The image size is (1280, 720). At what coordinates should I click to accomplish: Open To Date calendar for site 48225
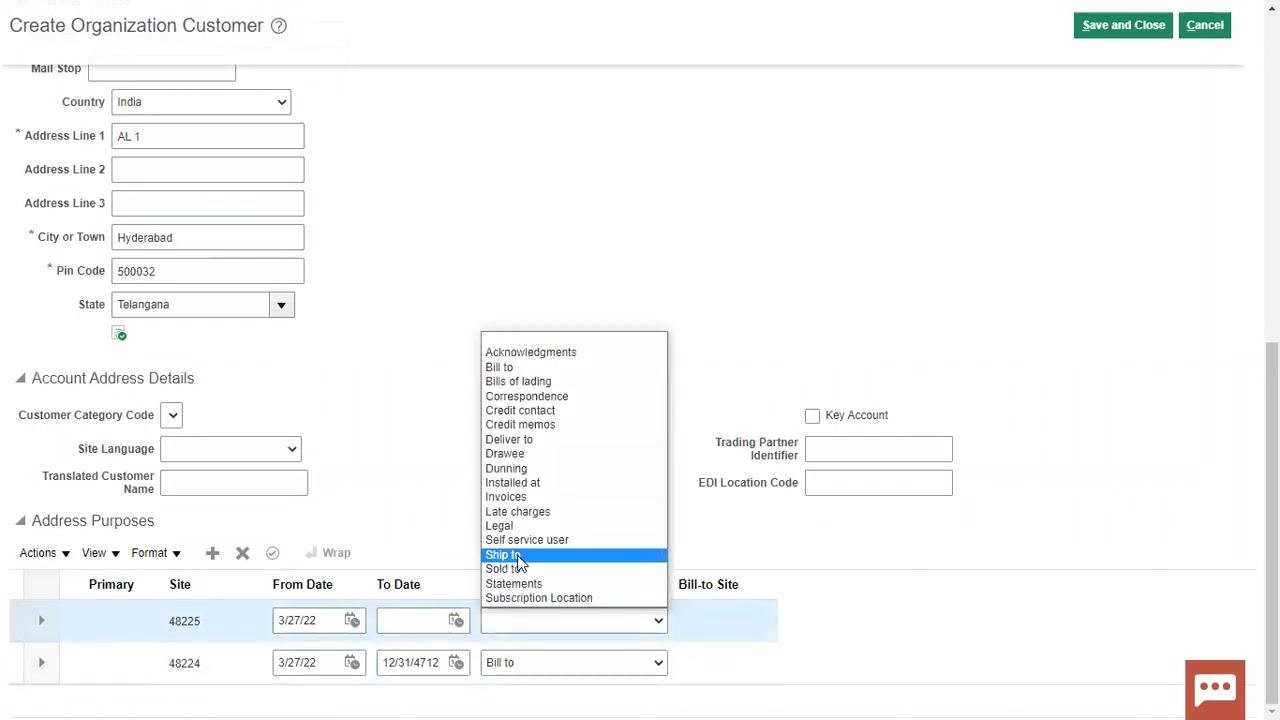pyautogui.click(x=456, y=620)
